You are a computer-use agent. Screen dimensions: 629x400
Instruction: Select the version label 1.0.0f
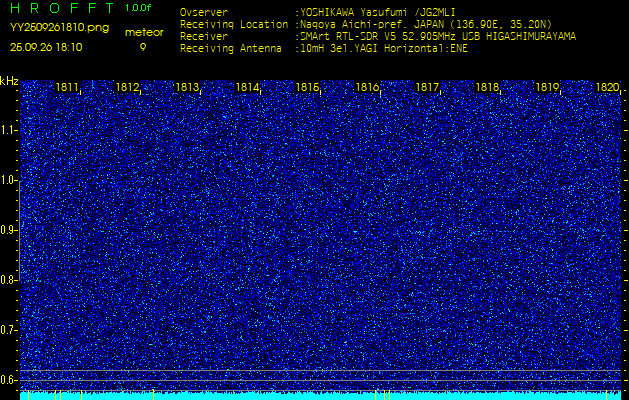click(x=138, y=8)
